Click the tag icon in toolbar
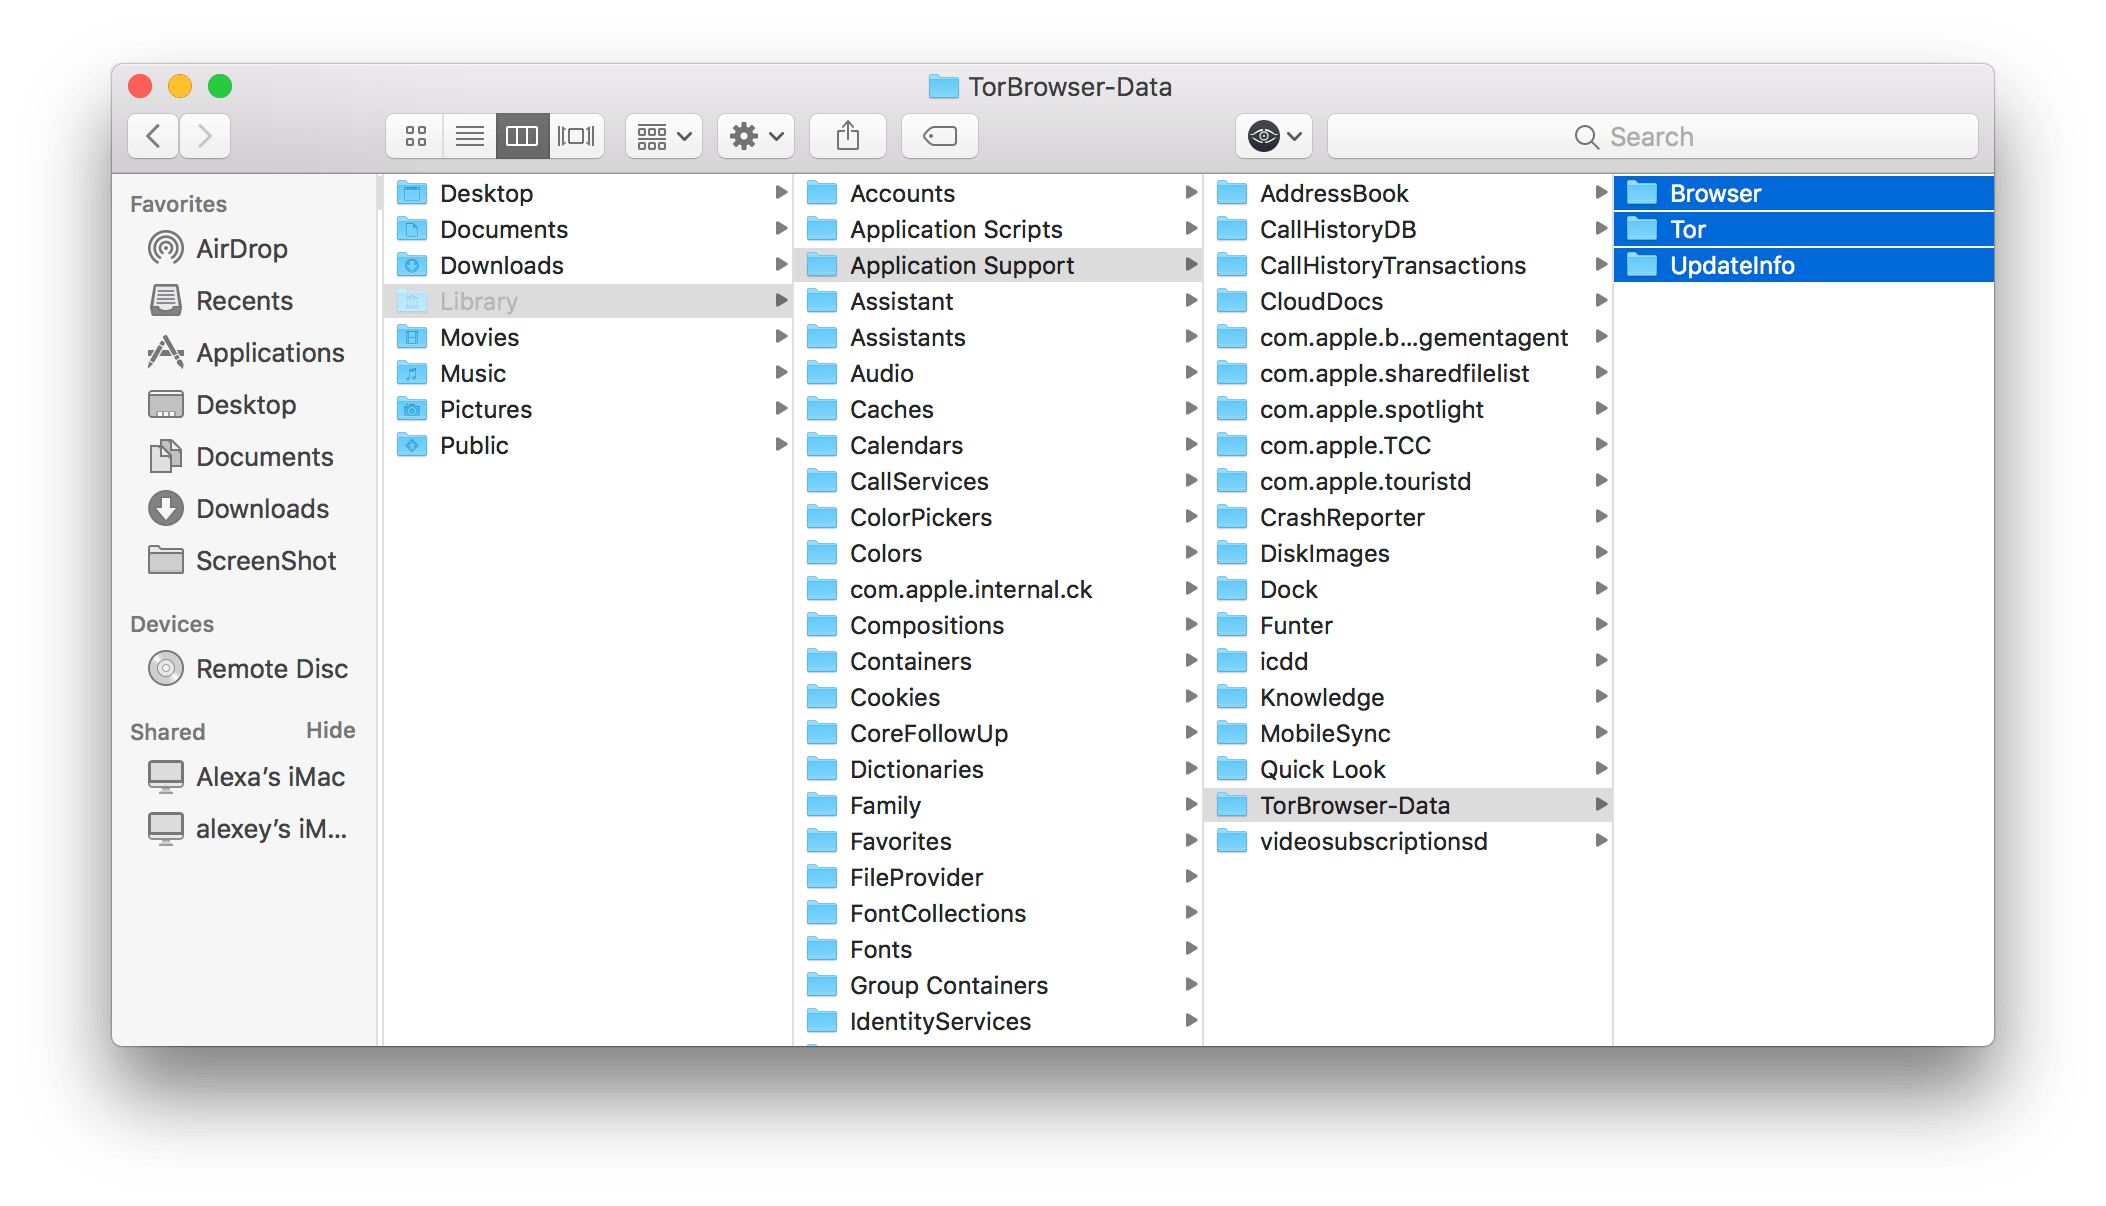2106x1206 pixels. 940,136
